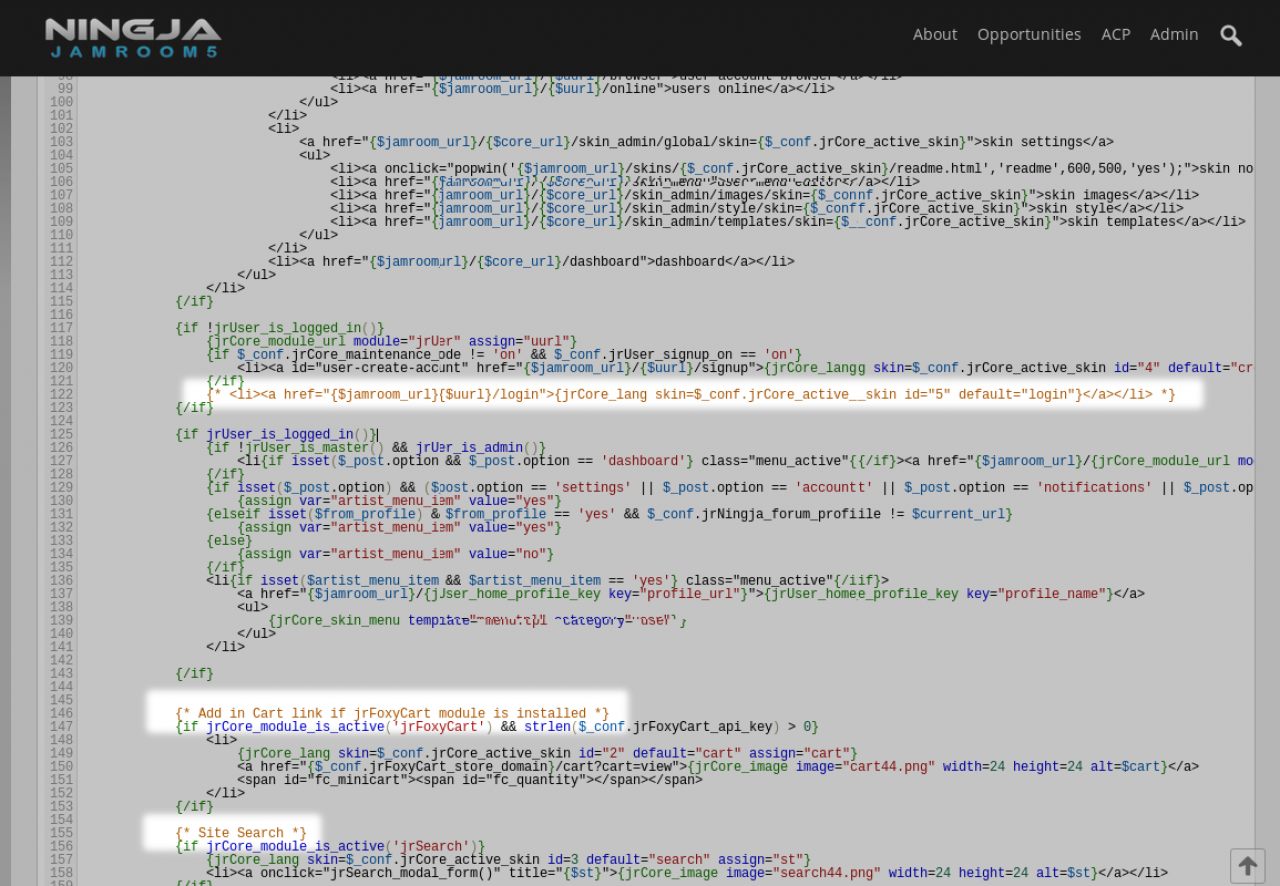The height and width of the screenshot is (886, 1280).
Task: Click the highlighted jrFoxyCart cart link comment
Action: click(x=391, y=714)
